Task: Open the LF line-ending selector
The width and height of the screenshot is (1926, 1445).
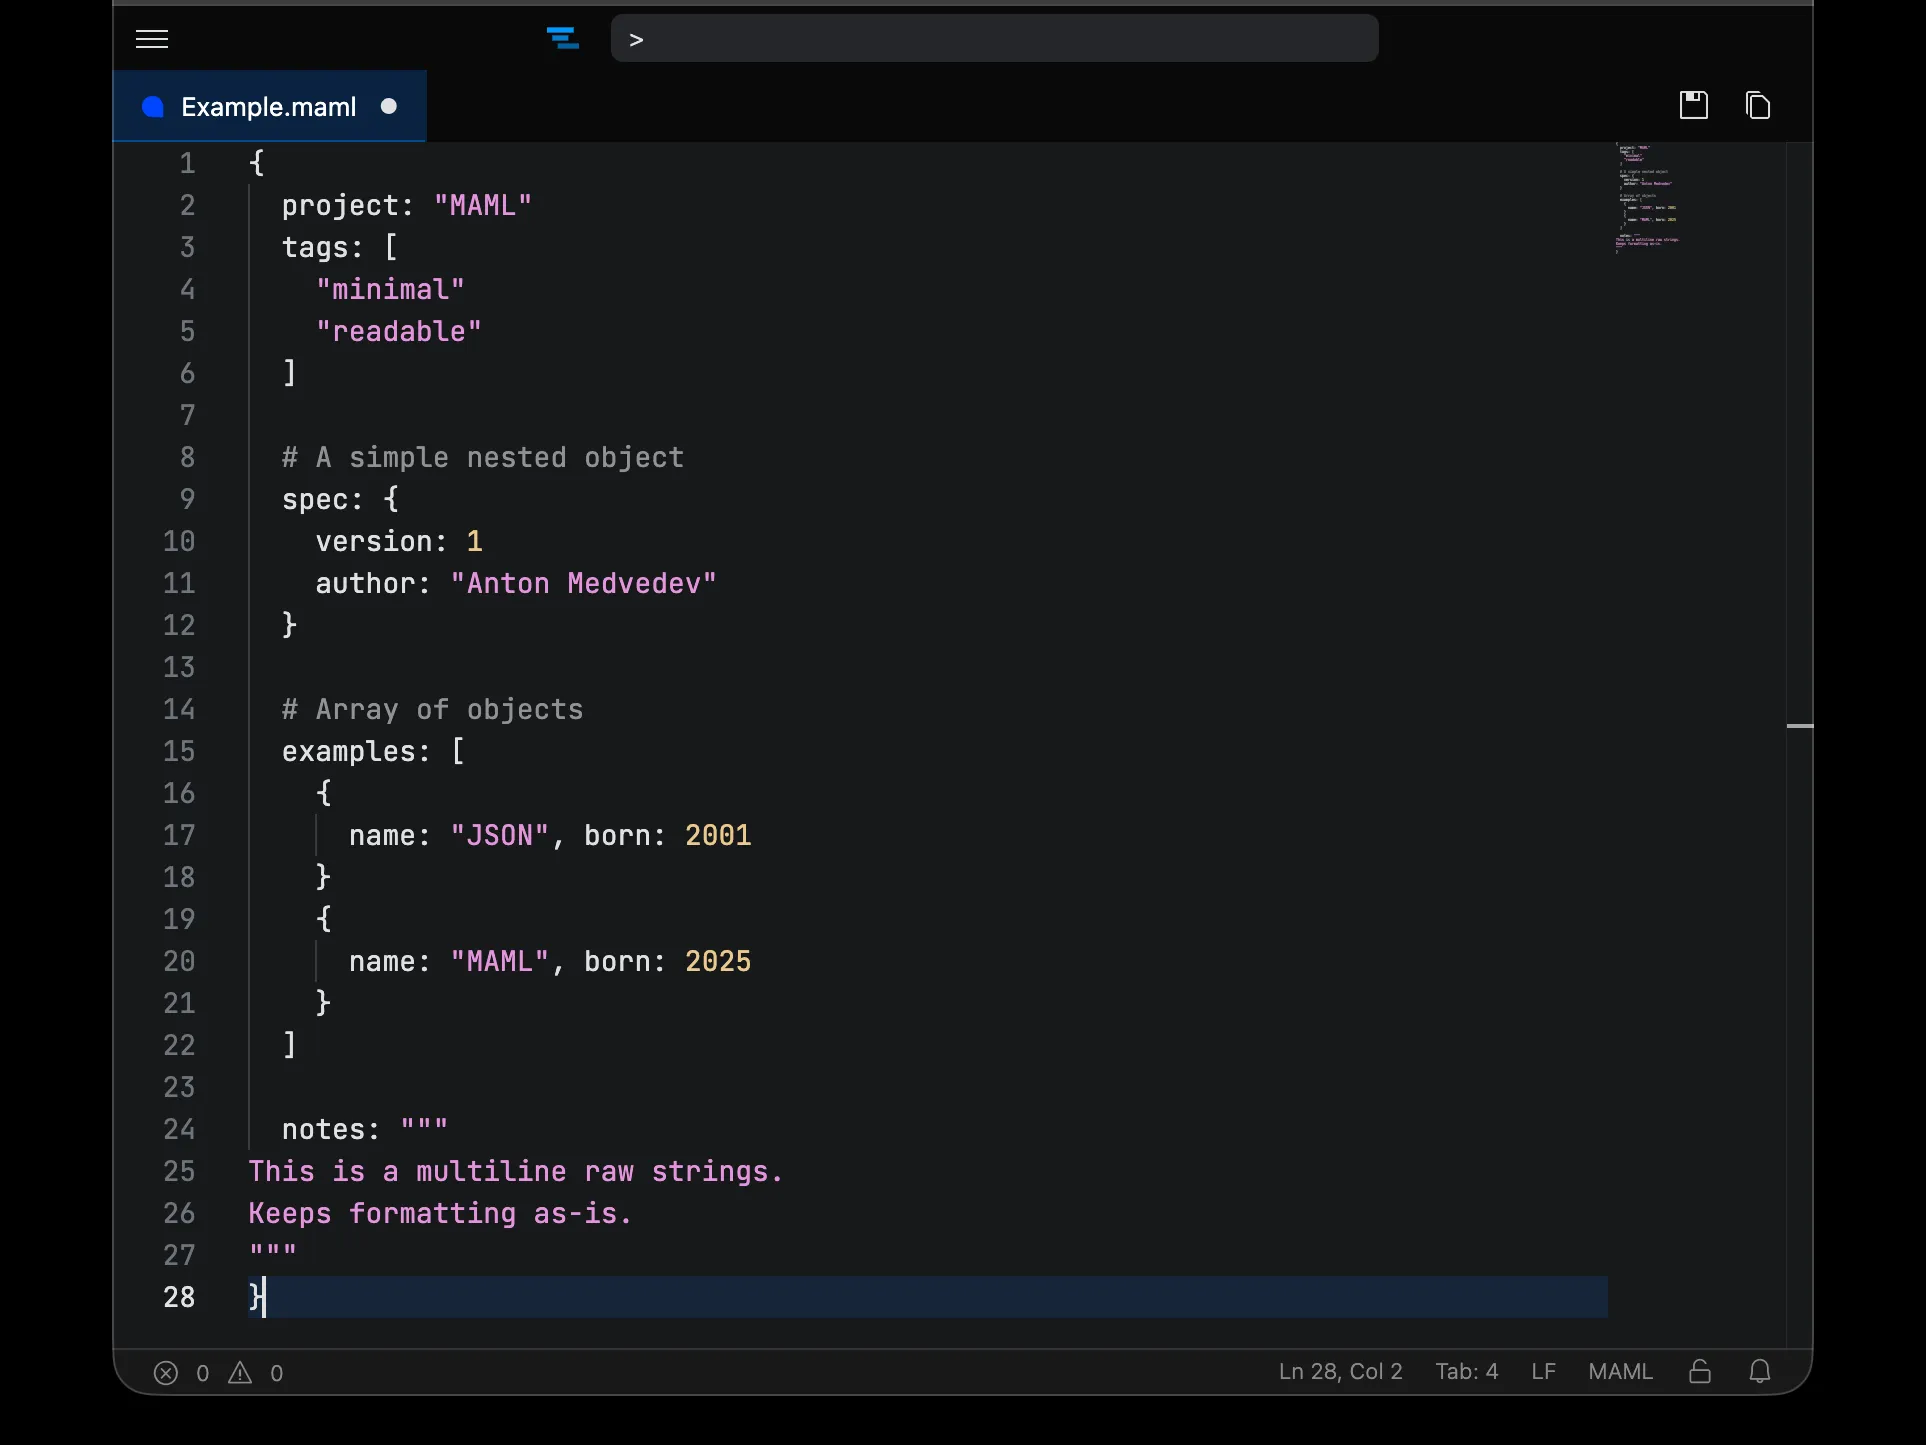Action: click(x=1543, y=1371)
